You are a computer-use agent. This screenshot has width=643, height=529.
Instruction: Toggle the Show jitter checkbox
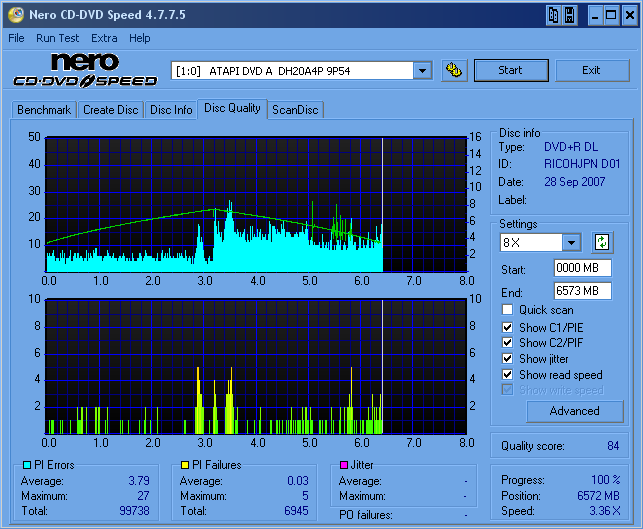click(x=507, y=358)
